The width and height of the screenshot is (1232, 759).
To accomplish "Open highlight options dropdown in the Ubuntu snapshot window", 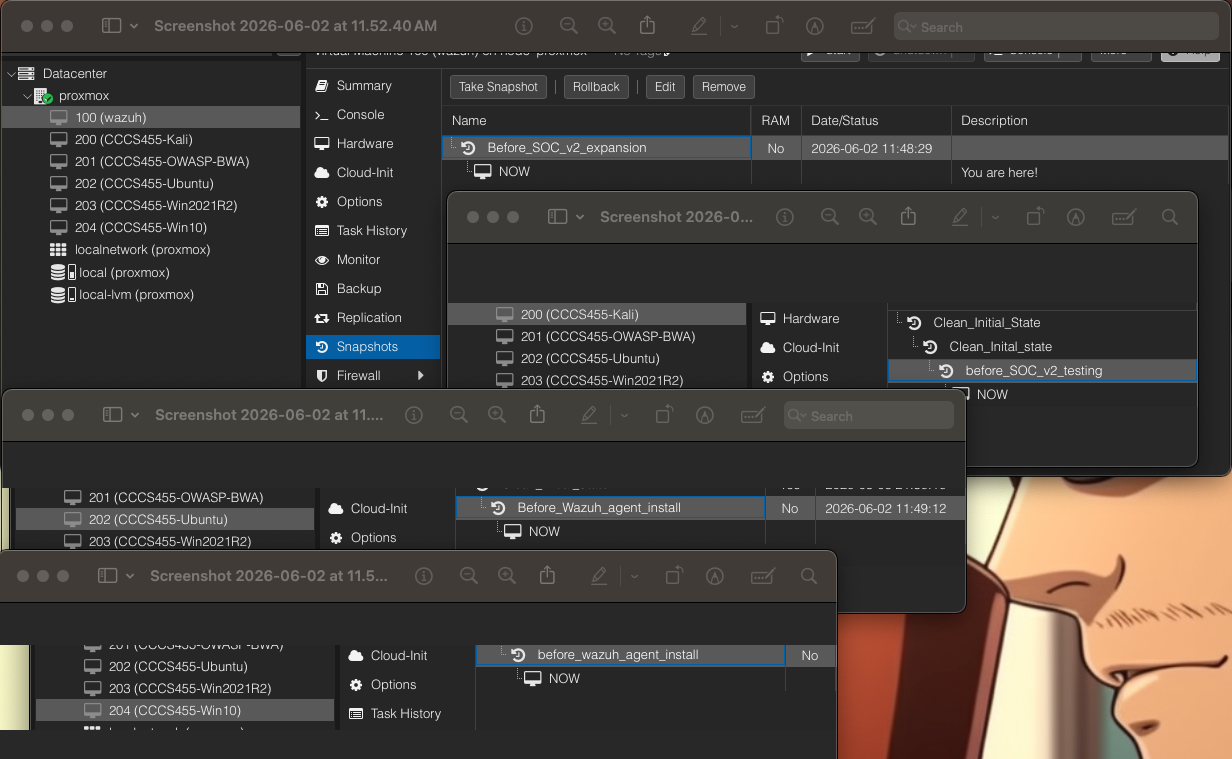I will tap(624, 415).
